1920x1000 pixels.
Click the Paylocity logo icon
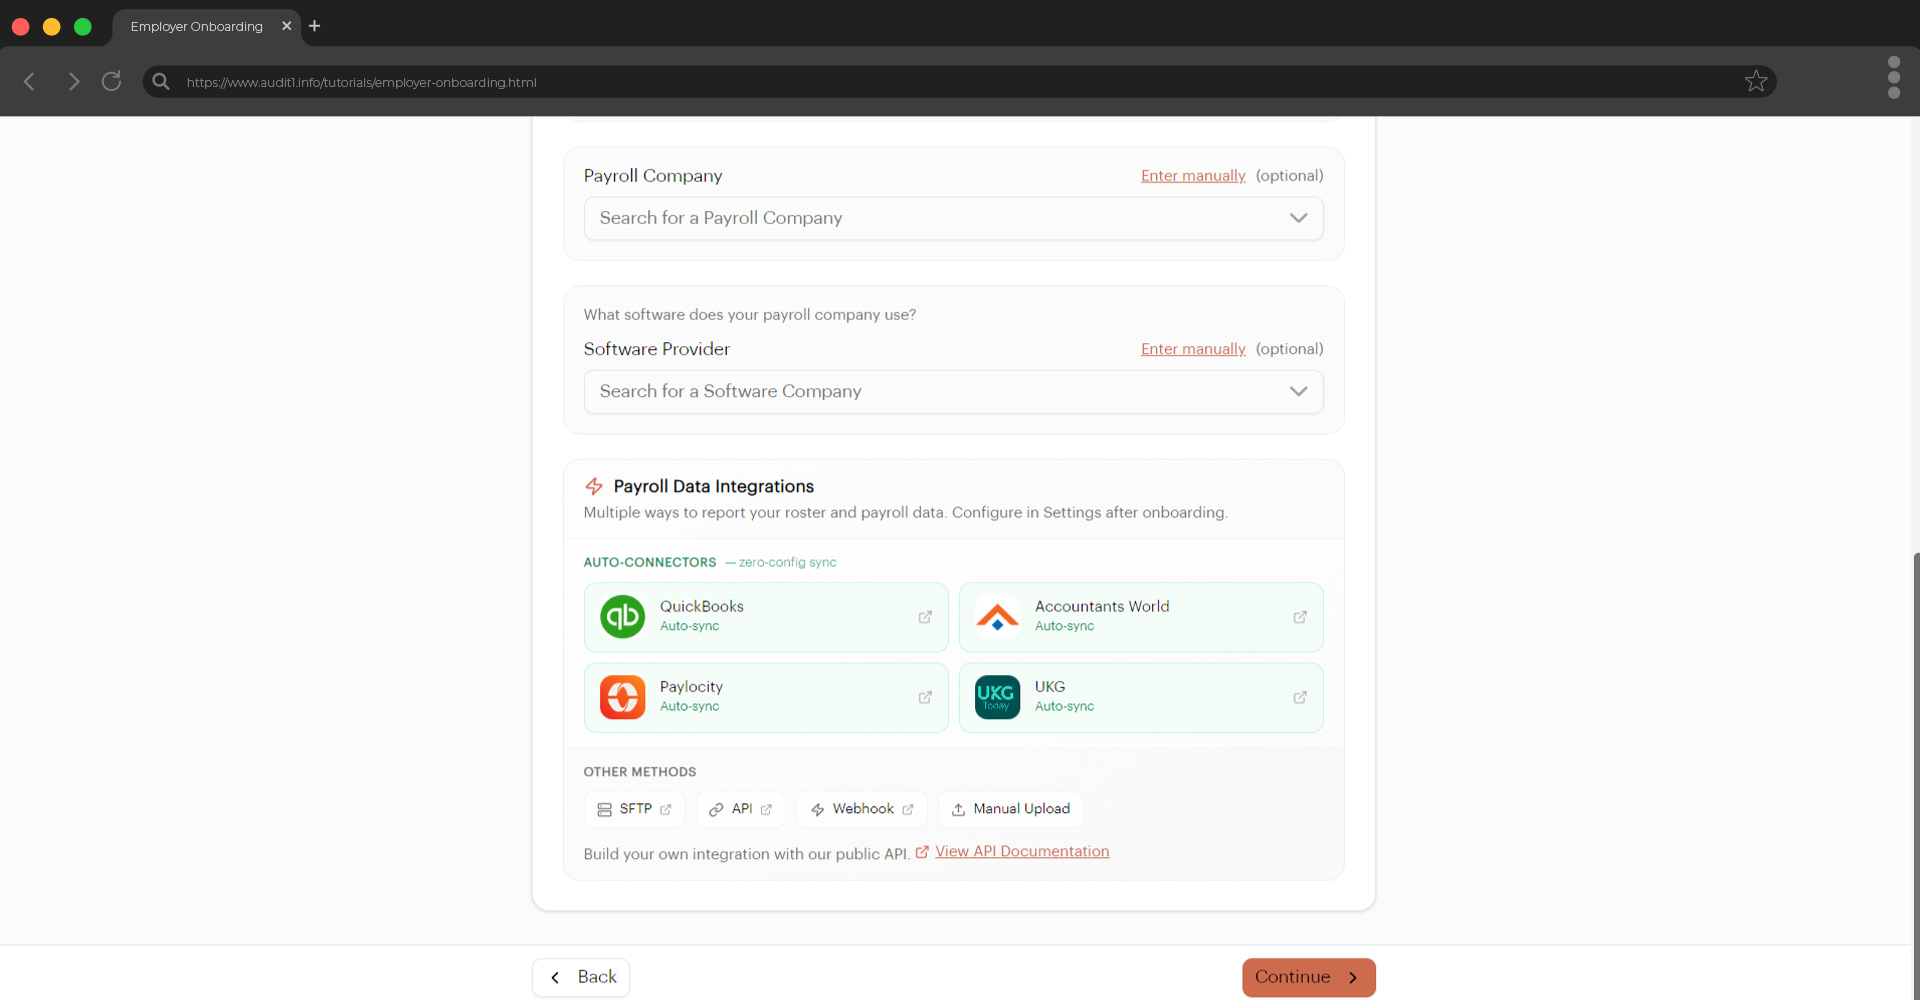(622, 697)
